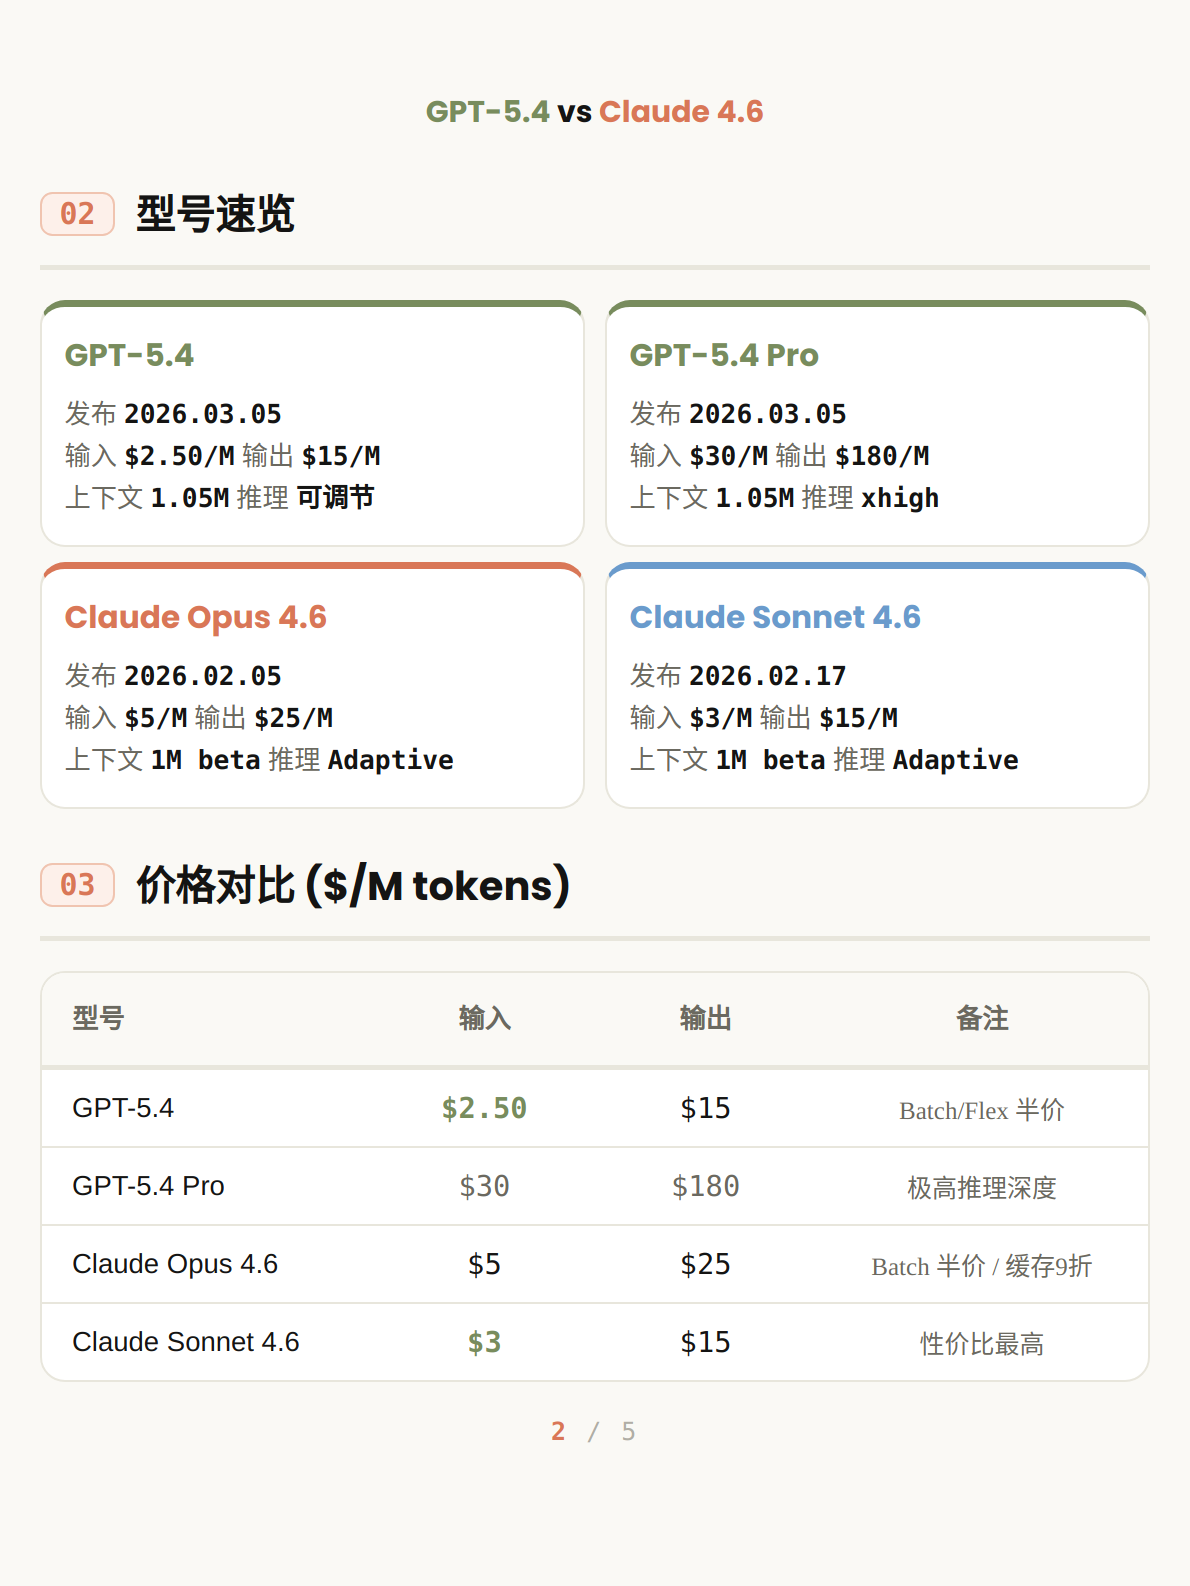The width and height of the screenshot is (1190, 1586).
Task: Select the GPT-5.4 Pro card title
Action: pos(724,355)
